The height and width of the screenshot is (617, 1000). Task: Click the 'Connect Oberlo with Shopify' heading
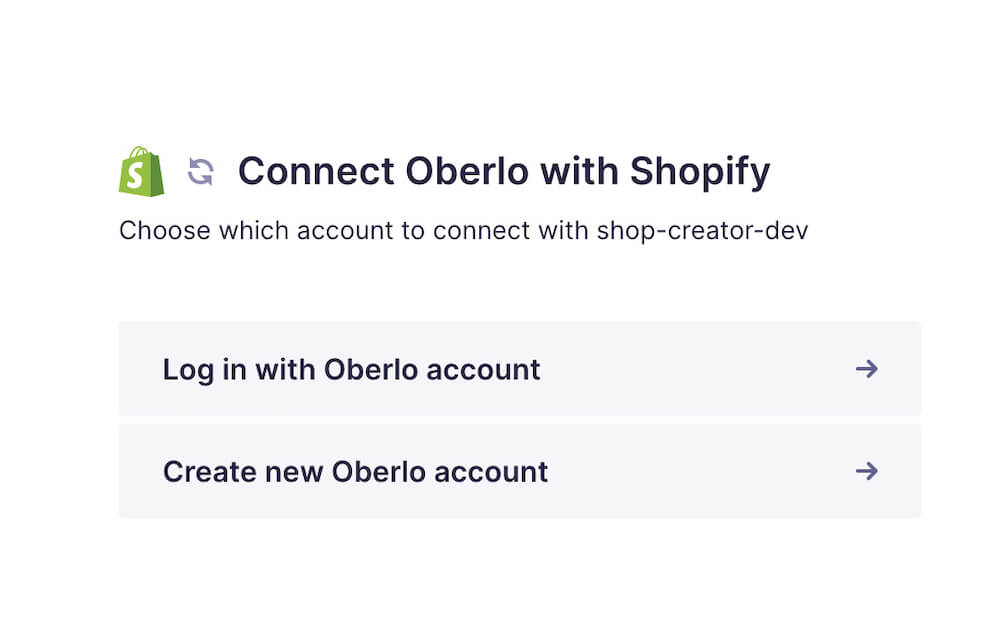click(x=504, y=172)
